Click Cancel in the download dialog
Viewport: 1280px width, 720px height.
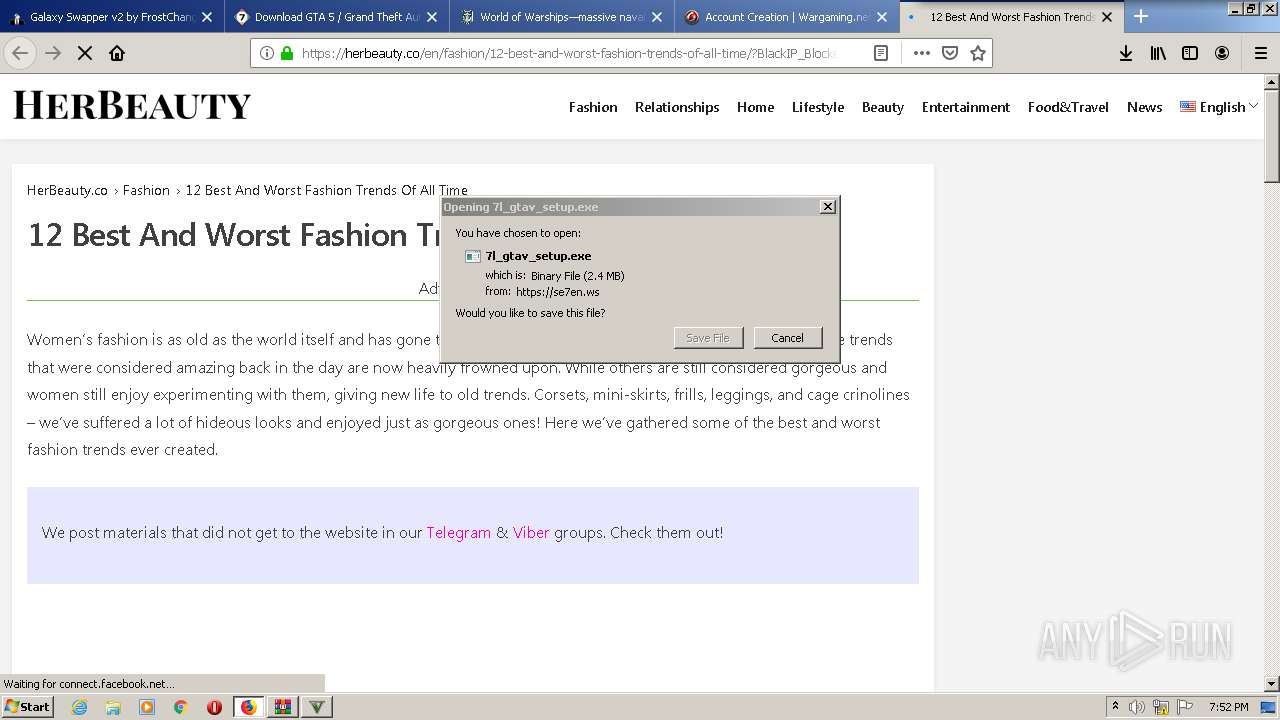[x=787, y=338]
